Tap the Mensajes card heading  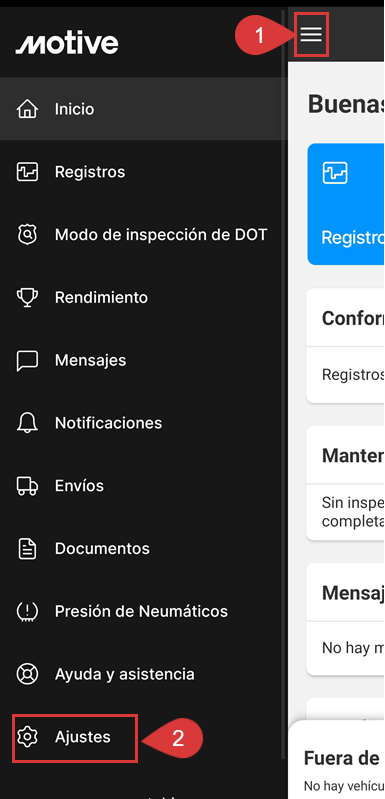352,593
